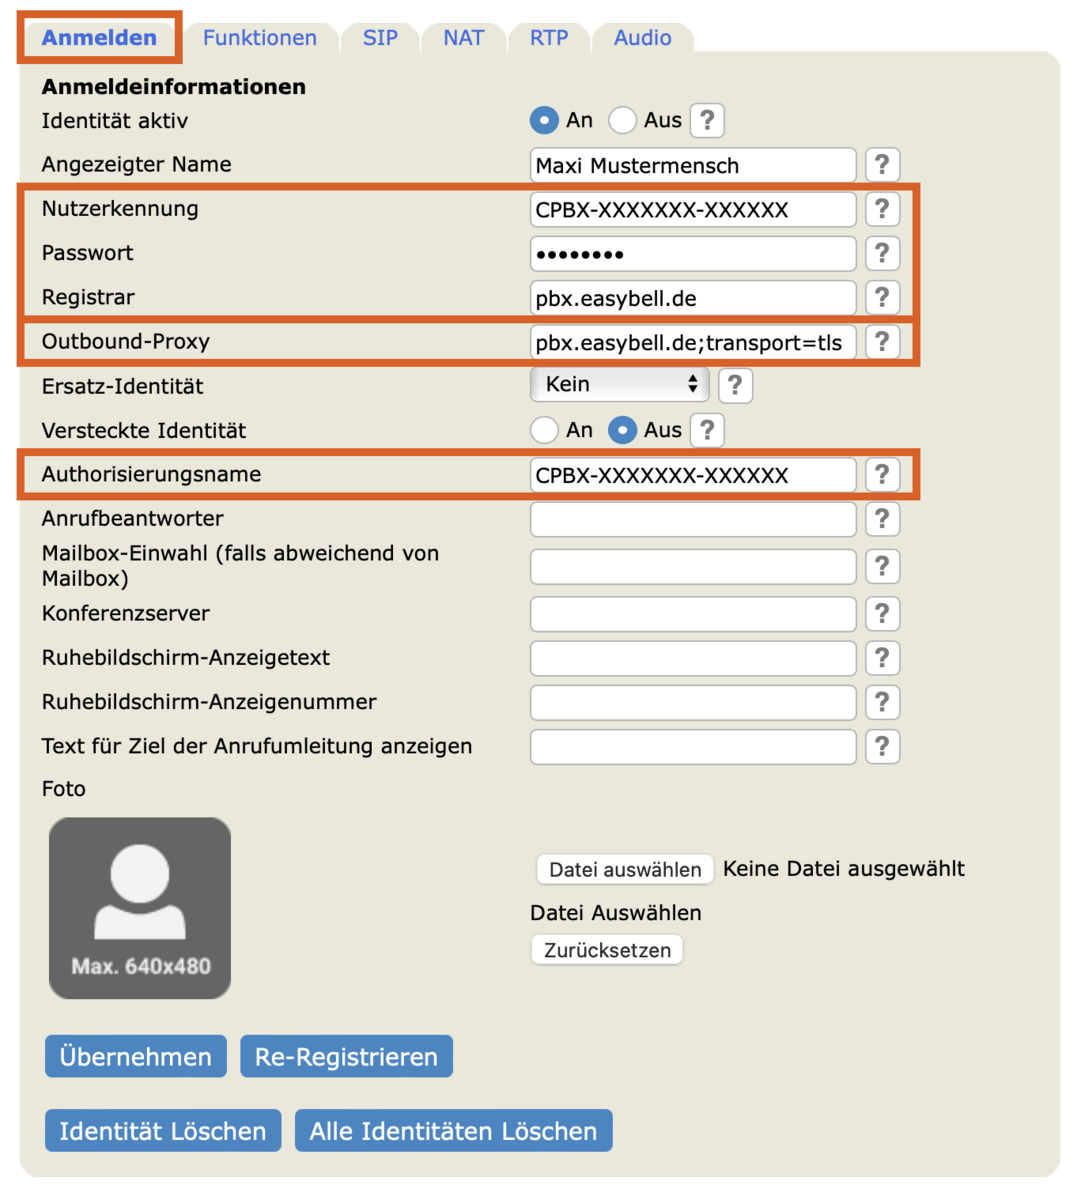Click Re-Registrieren button
The image size is (1077, 1200).
(346, 1056)
